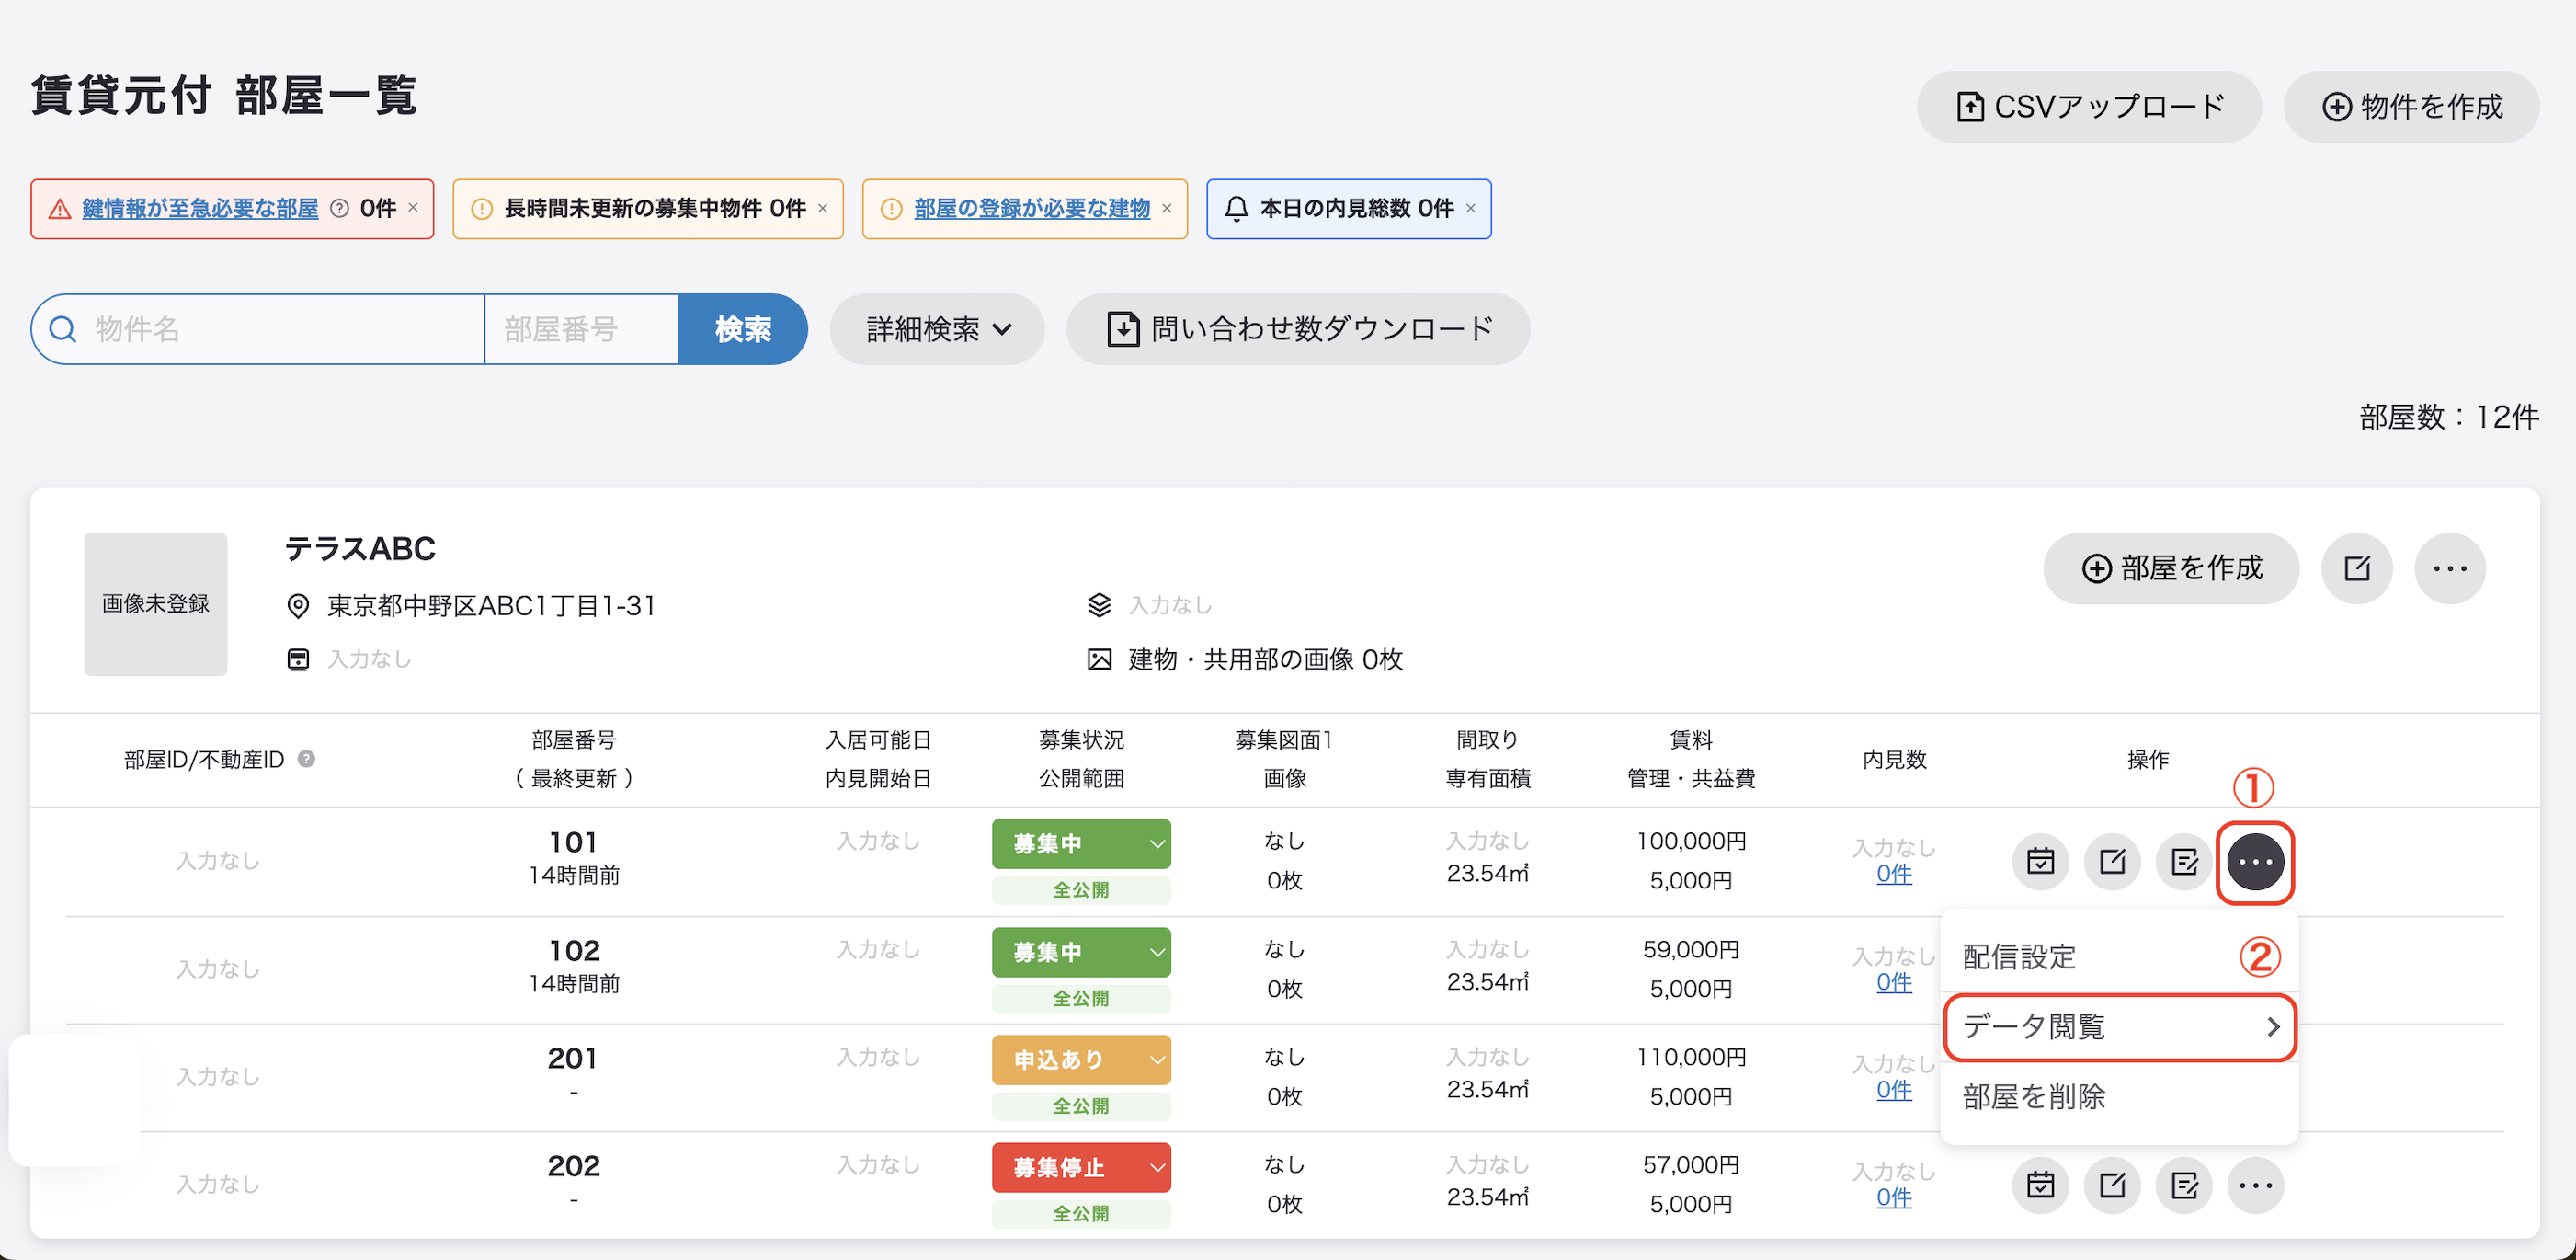Click the help icon beside 部屋ID/不動産ID
The width and height of the screenshot is (2576, 1260).
pyautogui.click(x=307, y=759)
